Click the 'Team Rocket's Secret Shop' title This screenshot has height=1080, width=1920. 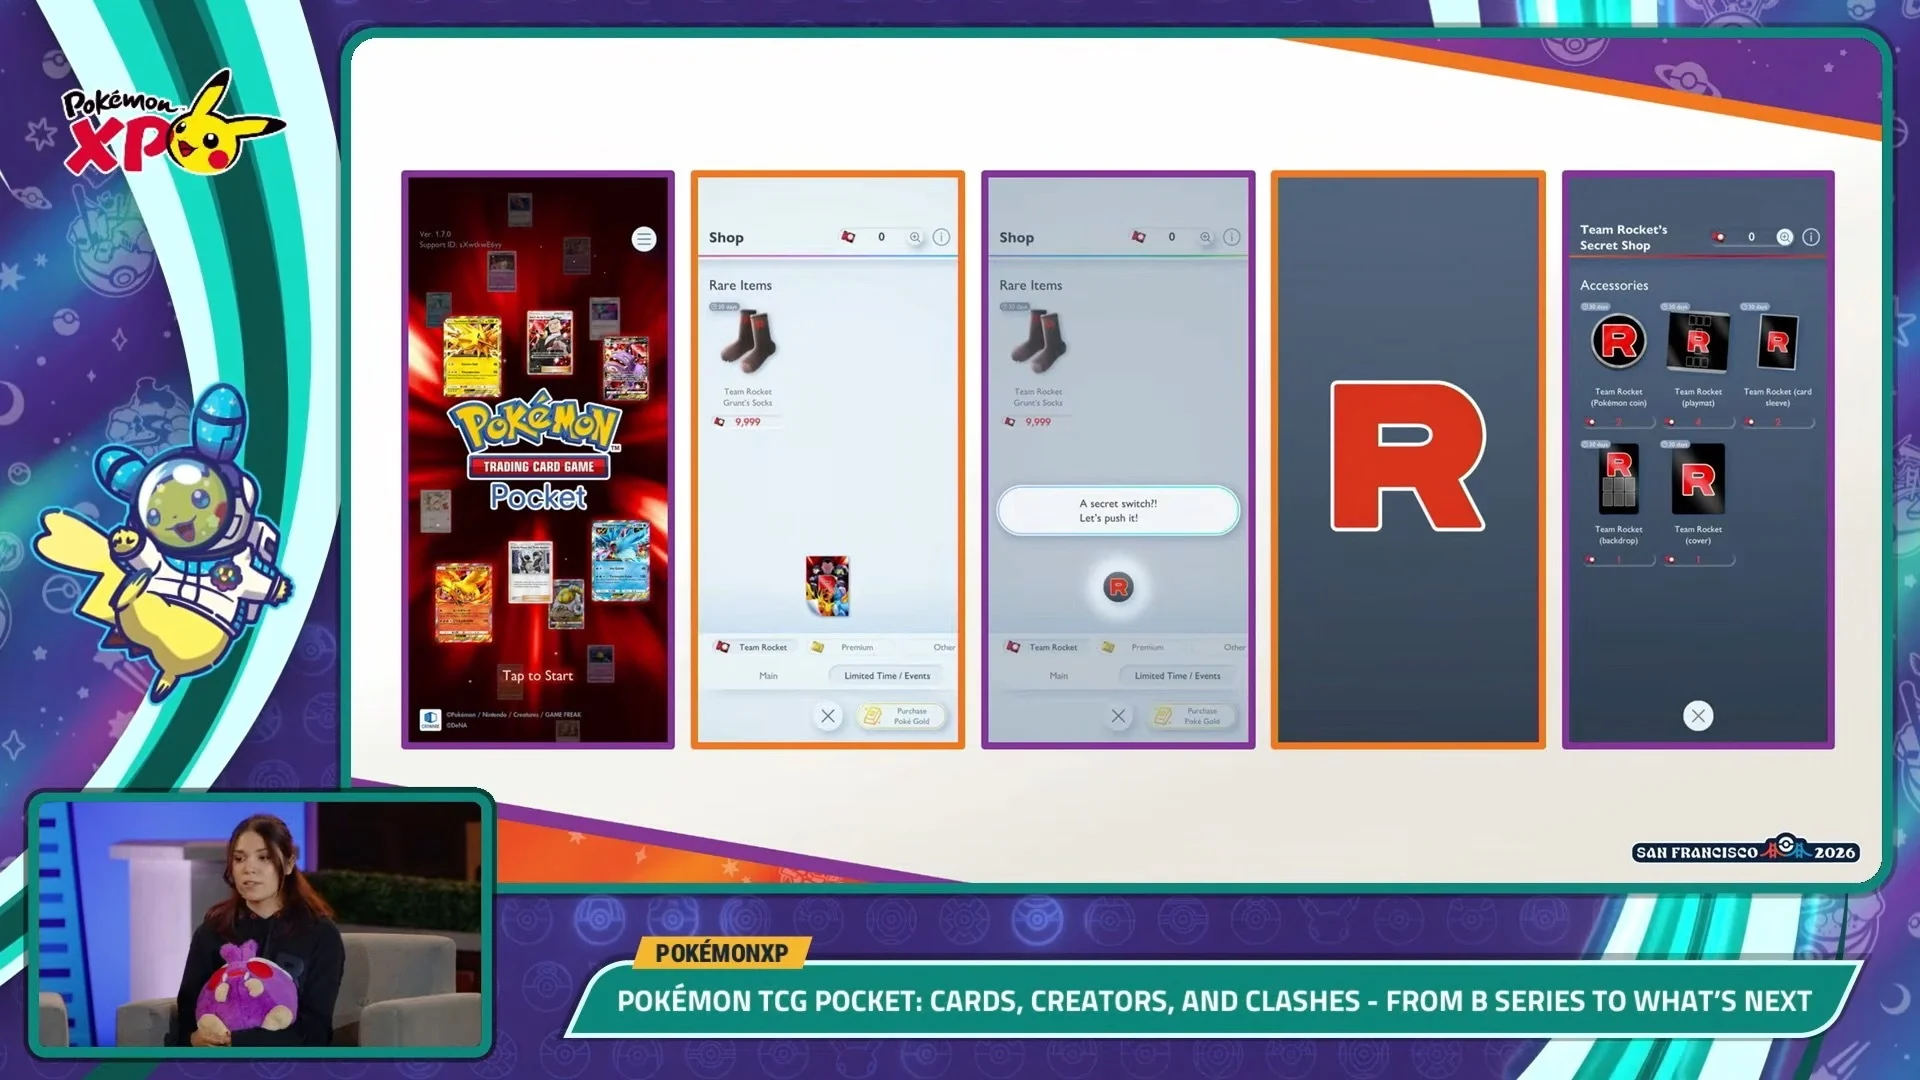coord(1623,237)
